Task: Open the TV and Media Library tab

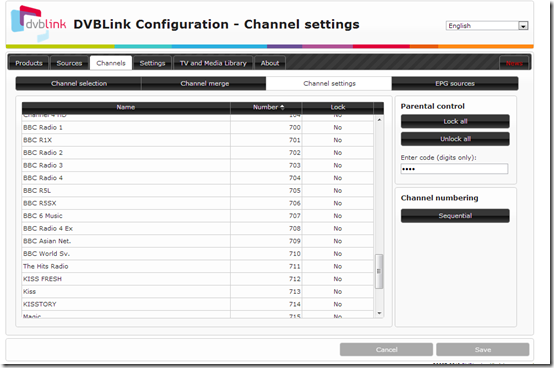Action: point(213,63)
